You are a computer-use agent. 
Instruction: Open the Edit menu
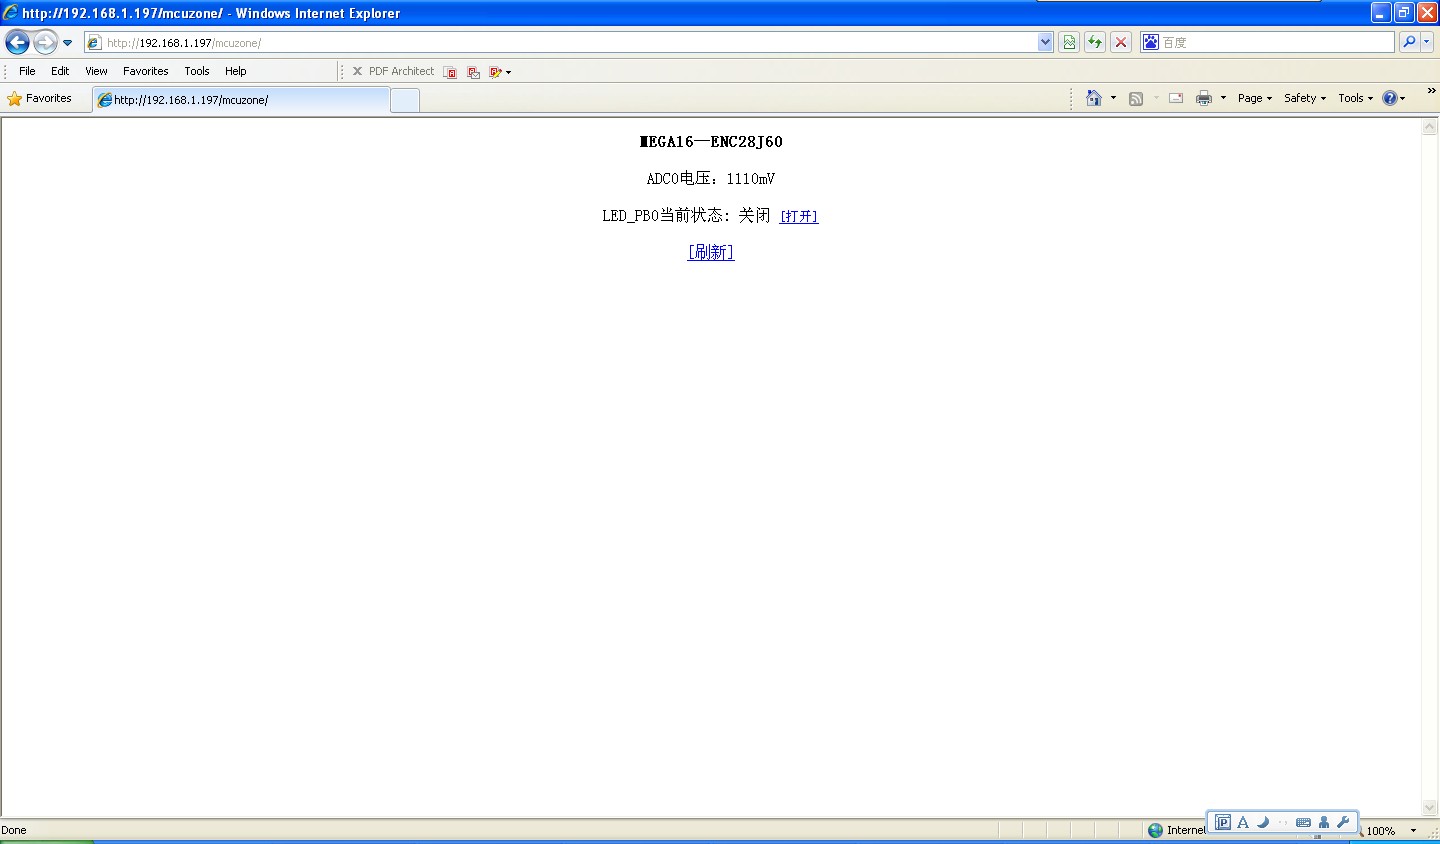coord(60,71)
